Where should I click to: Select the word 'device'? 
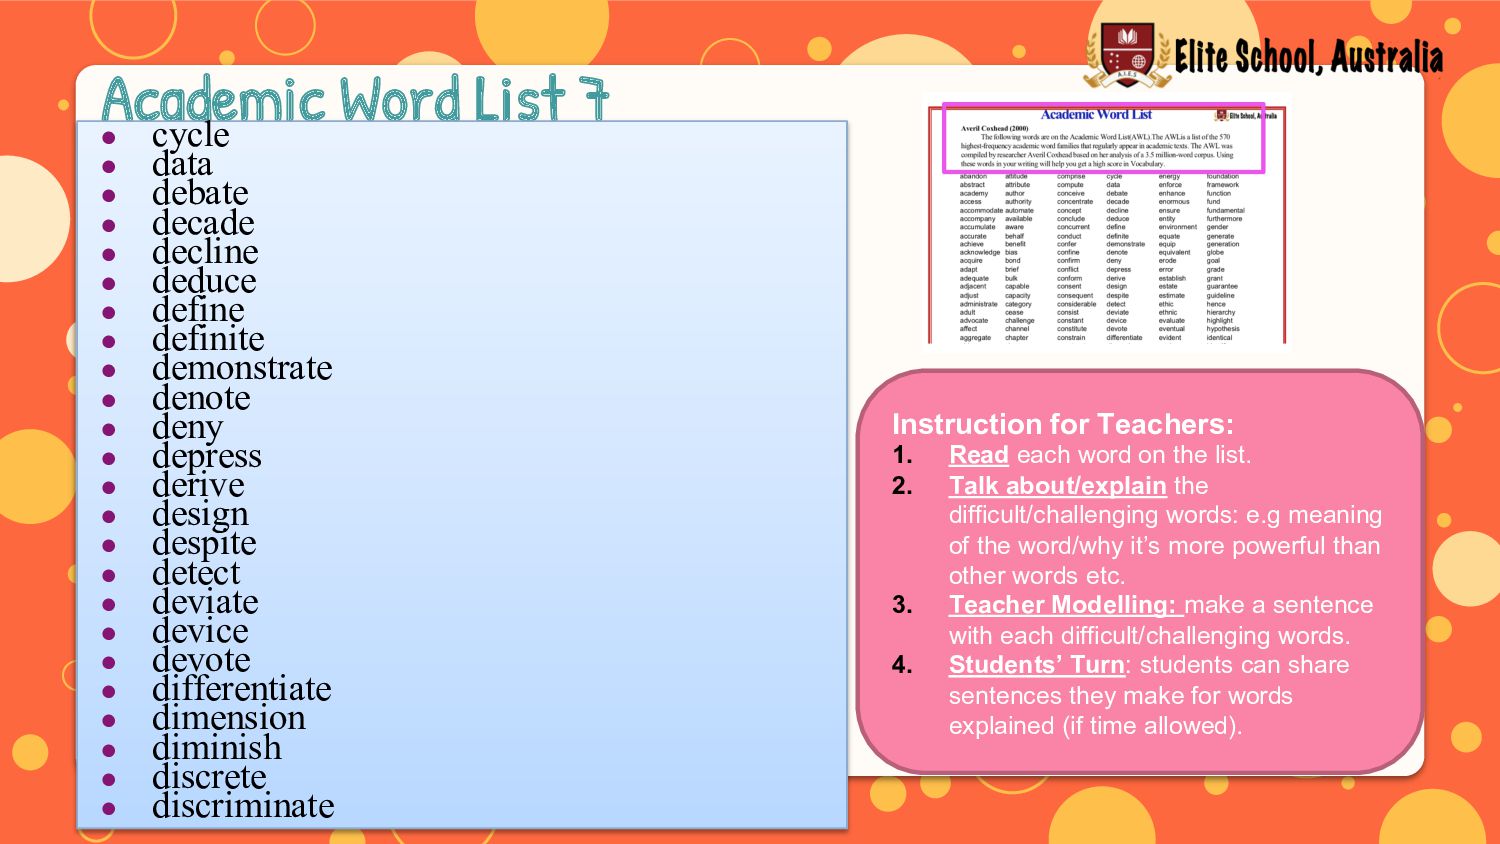[x=200, y=631]
